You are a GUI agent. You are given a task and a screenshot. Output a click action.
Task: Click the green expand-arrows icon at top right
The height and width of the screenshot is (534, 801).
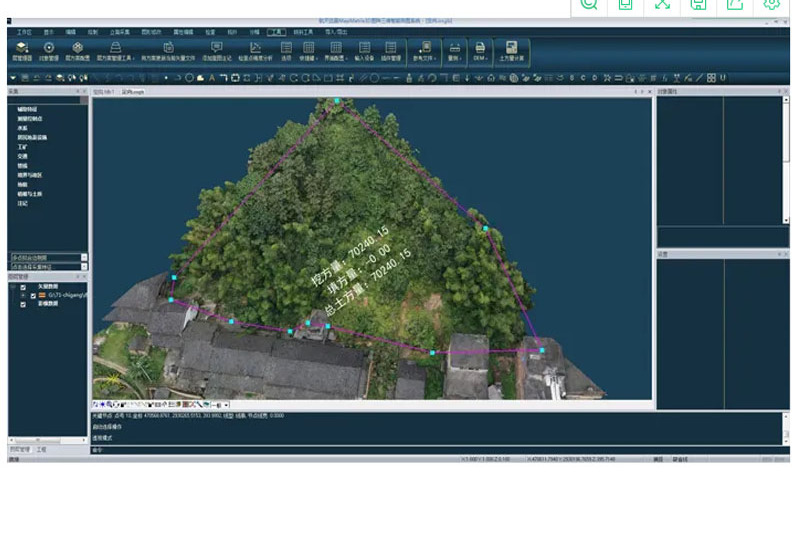(x=662, y=5)
